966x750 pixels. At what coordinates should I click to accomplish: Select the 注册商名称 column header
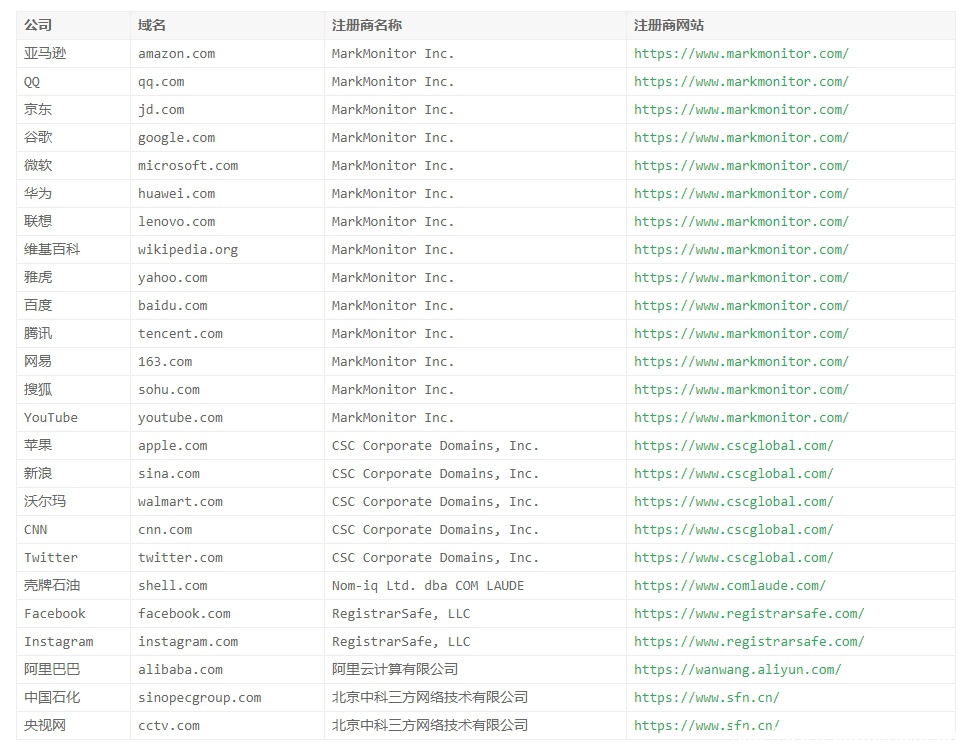pos(367,25)
